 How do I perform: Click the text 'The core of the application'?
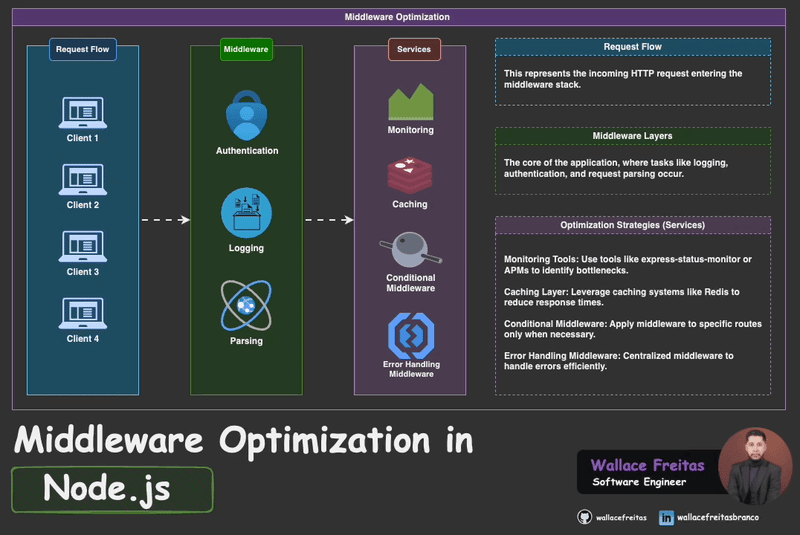coord(616,168)
